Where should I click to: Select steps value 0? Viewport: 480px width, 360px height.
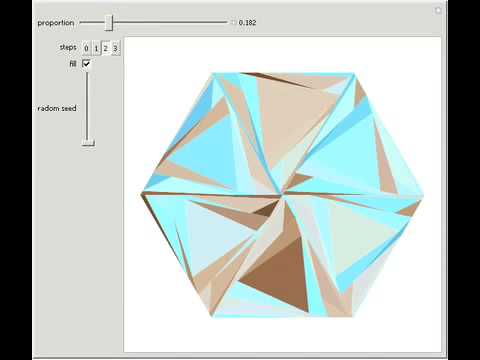86,49
